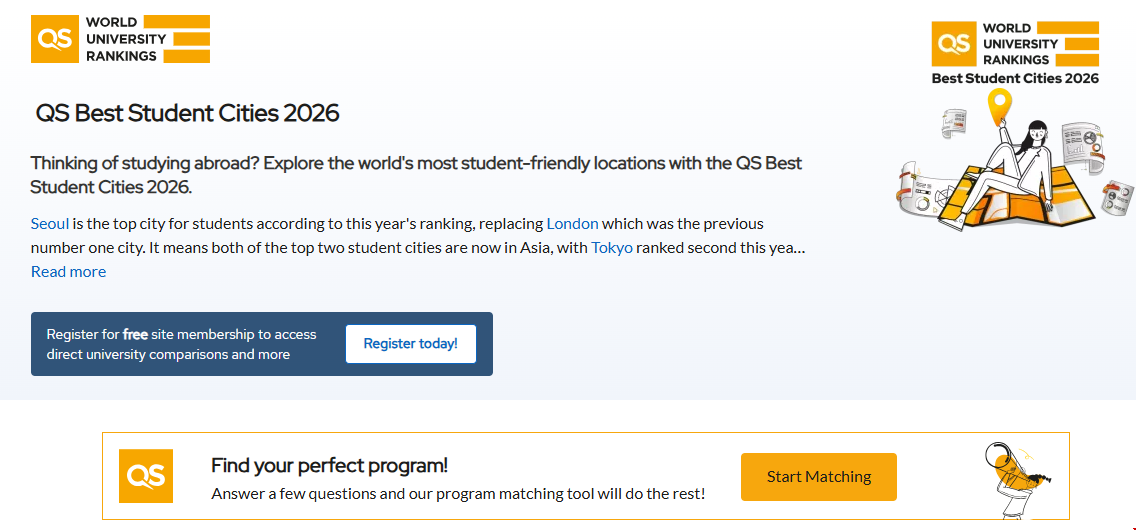Click the QS logo in top-right badge
This screenshot has width=1136, height=530.
952,43
